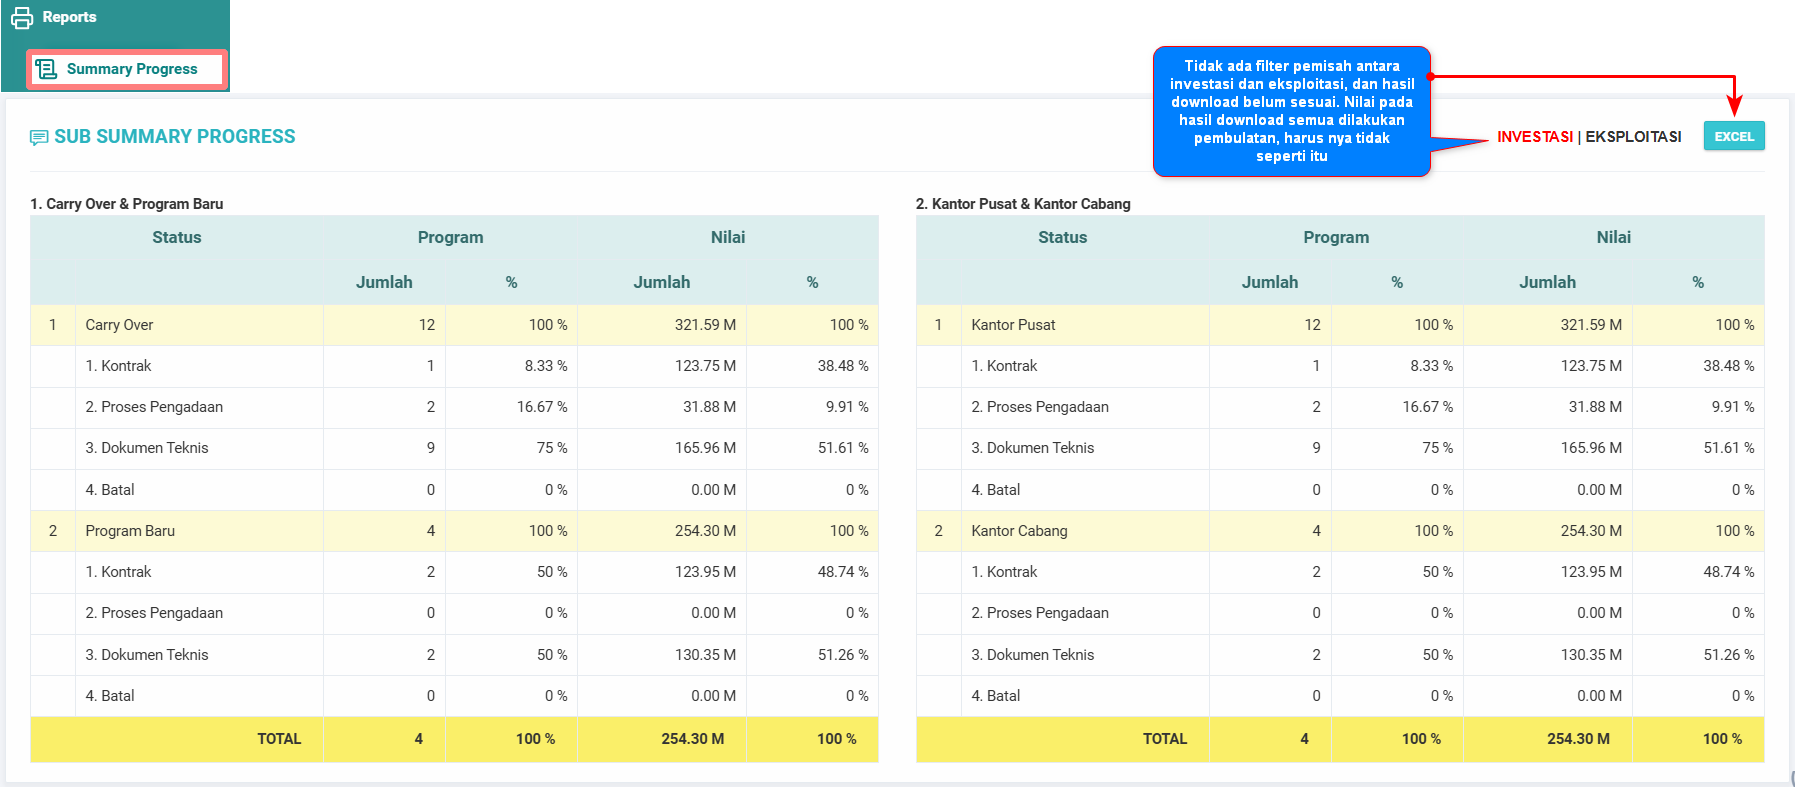Open the Reports menu label
Image resolution: width=1795 pixels, height=787 pixels.
tap(69, 17)
